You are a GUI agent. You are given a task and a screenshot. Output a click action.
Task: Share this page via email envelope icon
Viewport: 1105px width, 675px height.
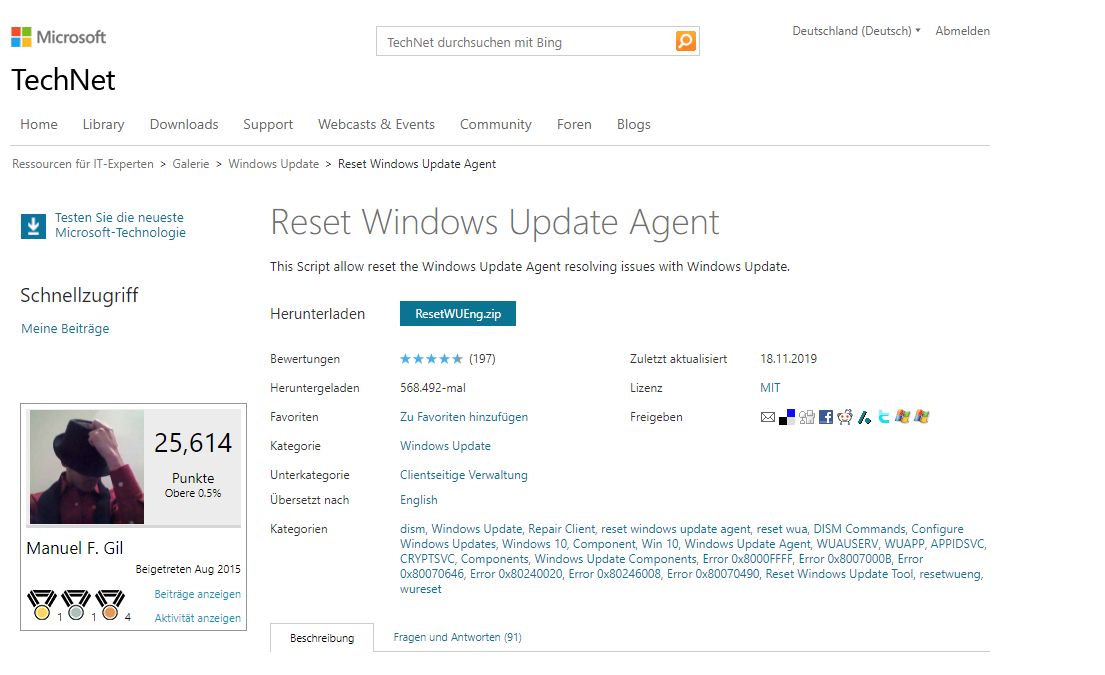pyautogui.click(x=768, y=417)
